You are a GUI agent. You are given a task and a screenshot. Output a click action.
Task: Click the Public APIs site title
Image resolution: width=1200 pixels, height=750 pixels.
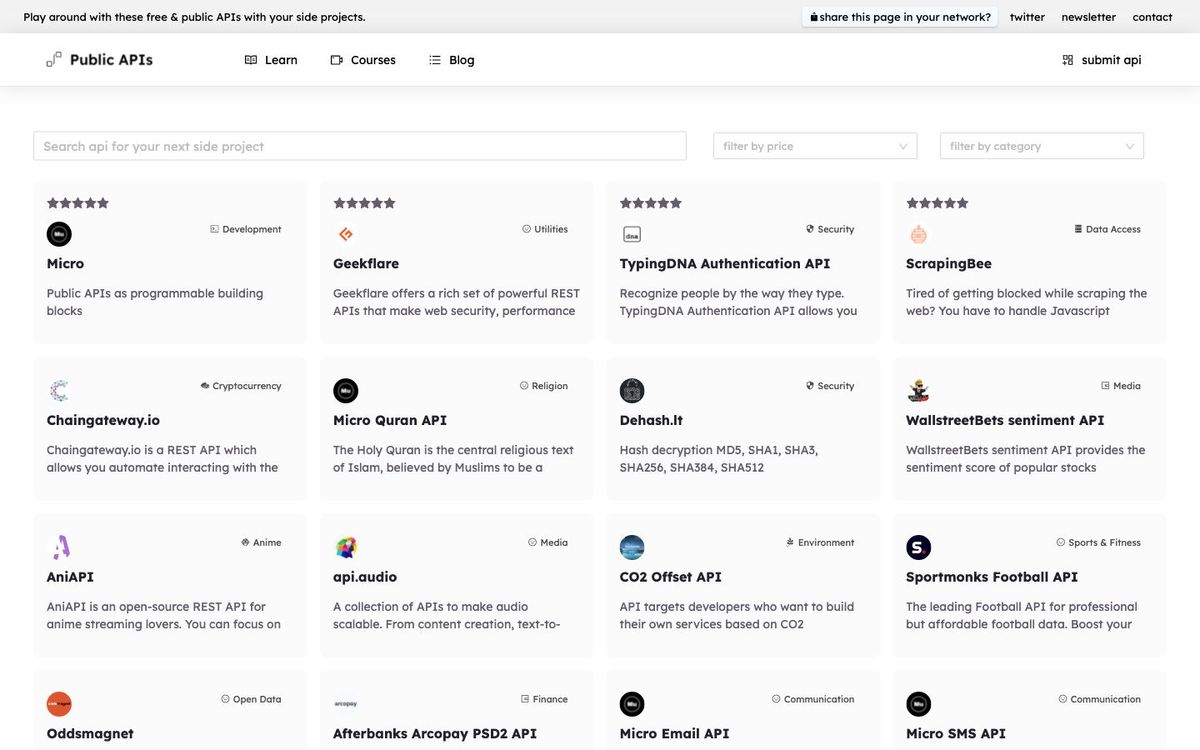tap(111, 60)
